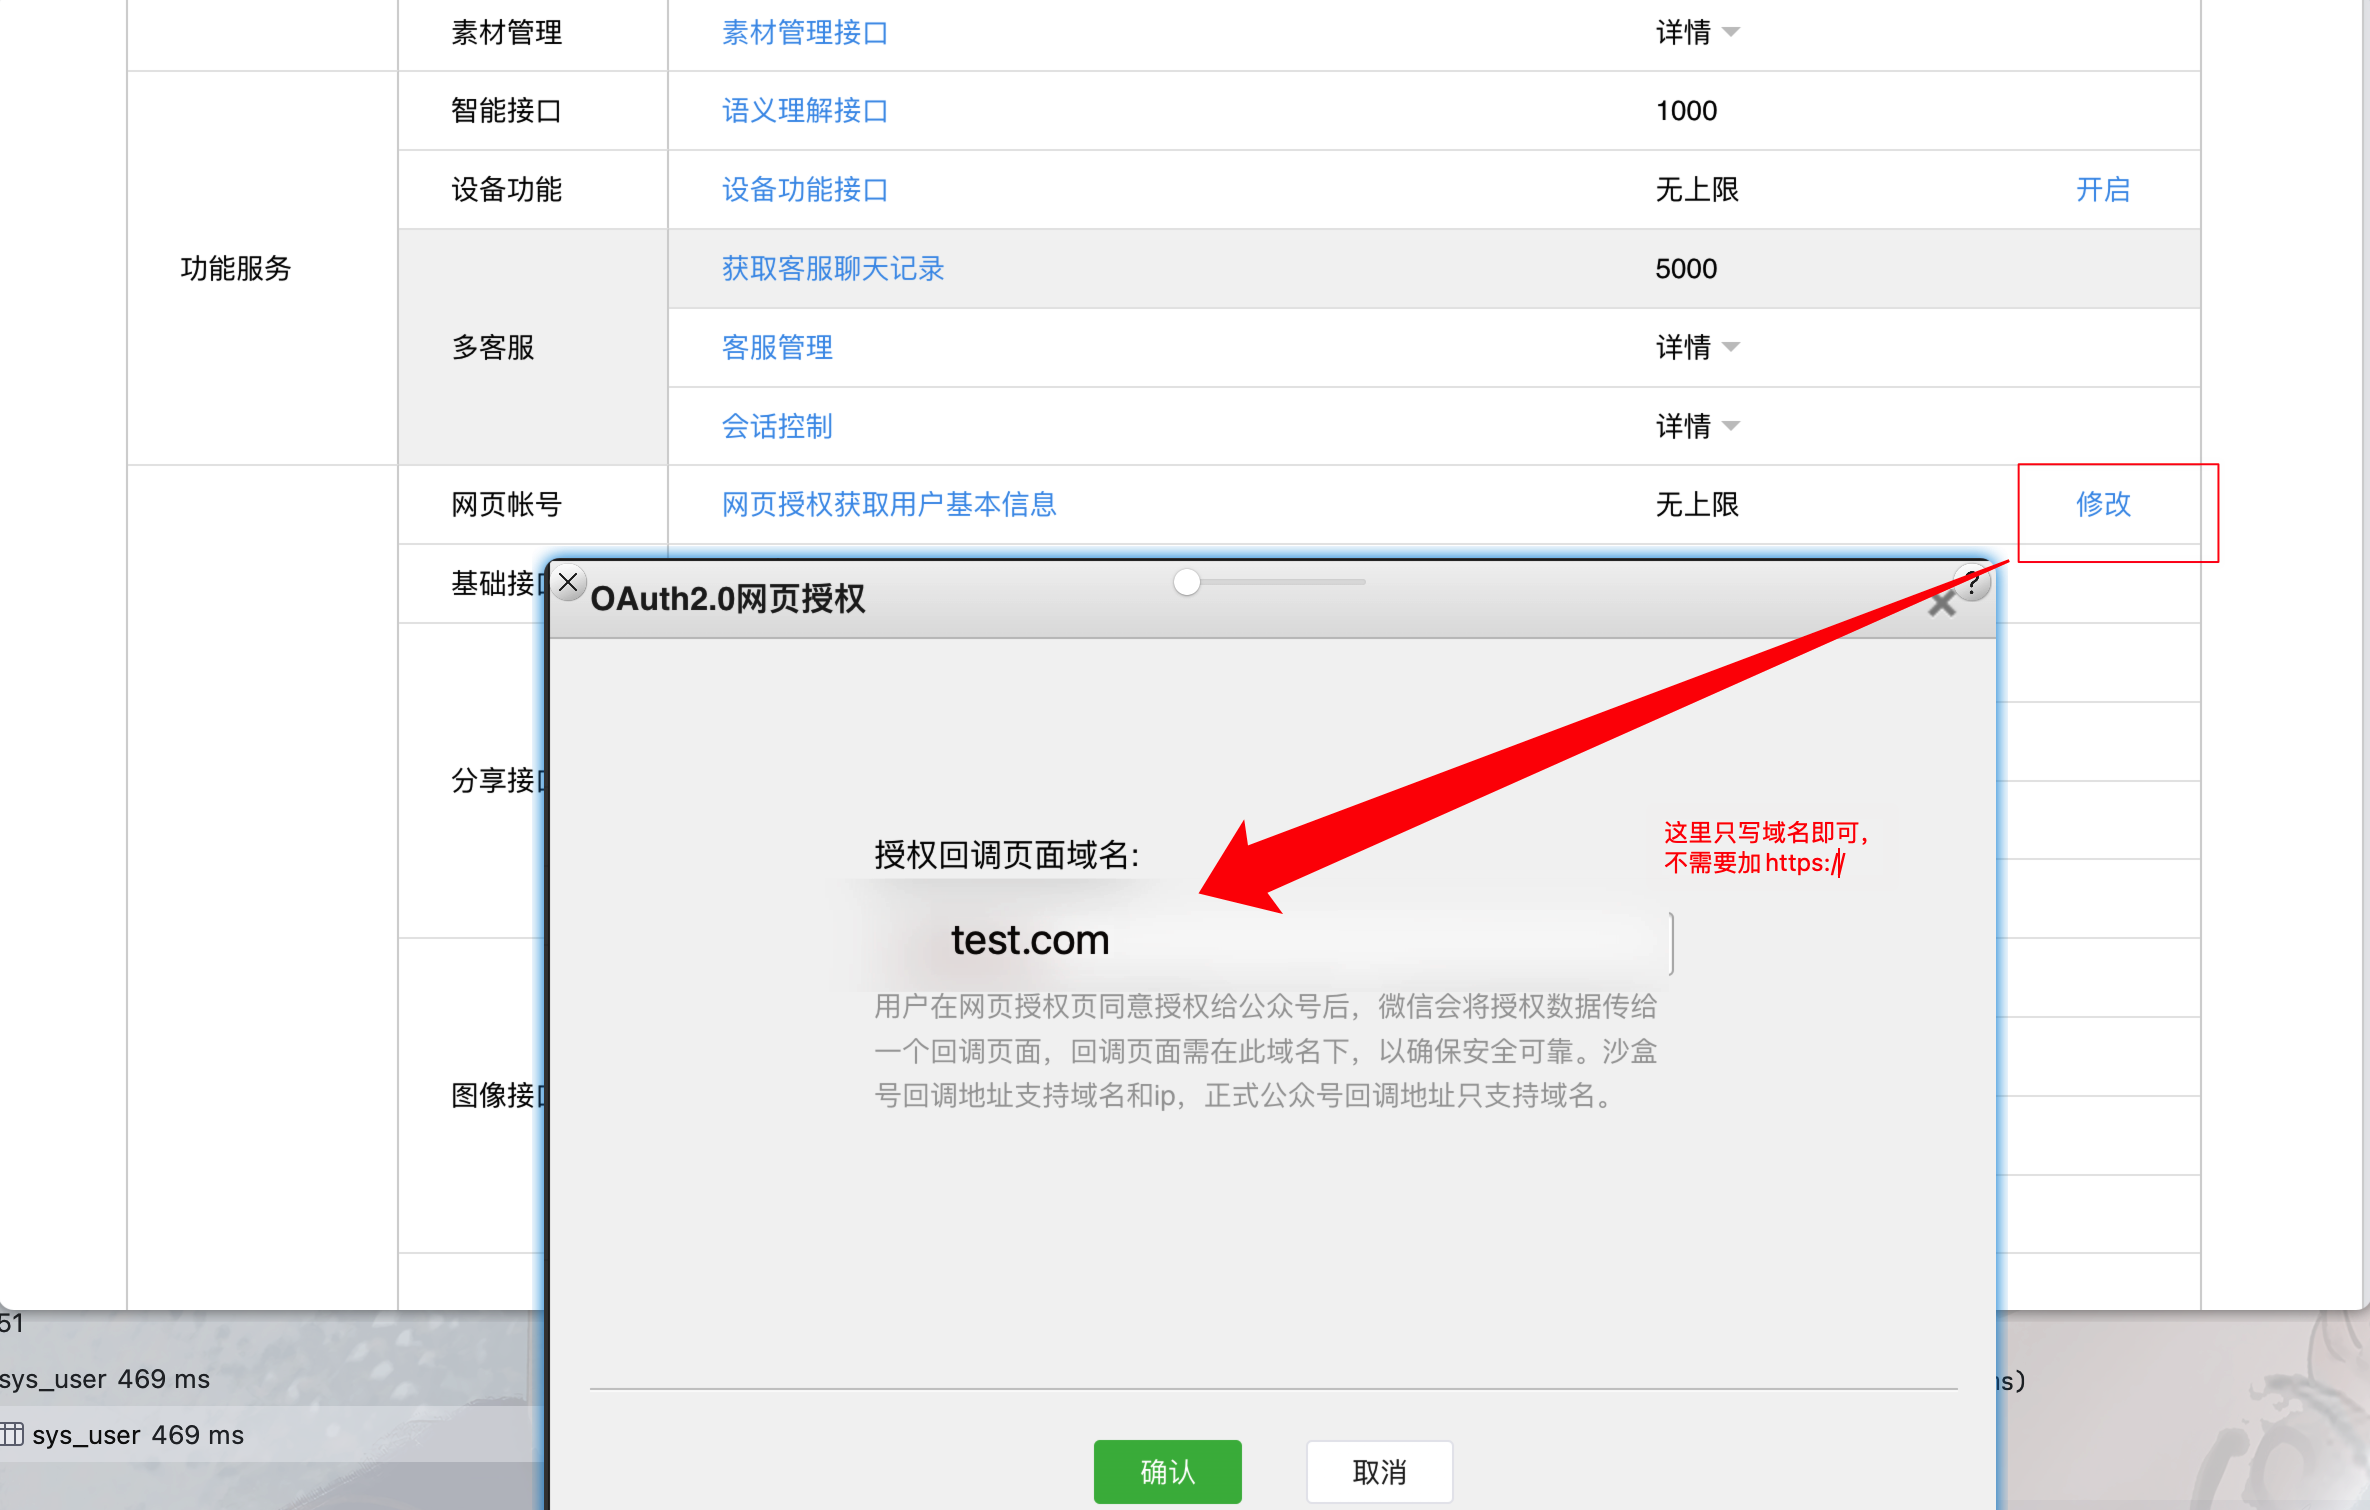Screen dimensions: 2370x1510
Task: Open 网页授权获取用户基本信息 link
Action: click(x=888, y=504)
